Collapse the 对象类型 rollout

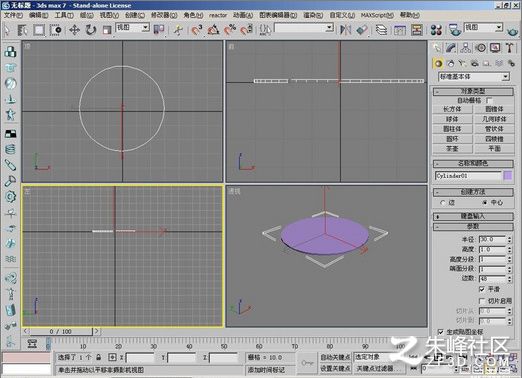[x=473, y=91]
